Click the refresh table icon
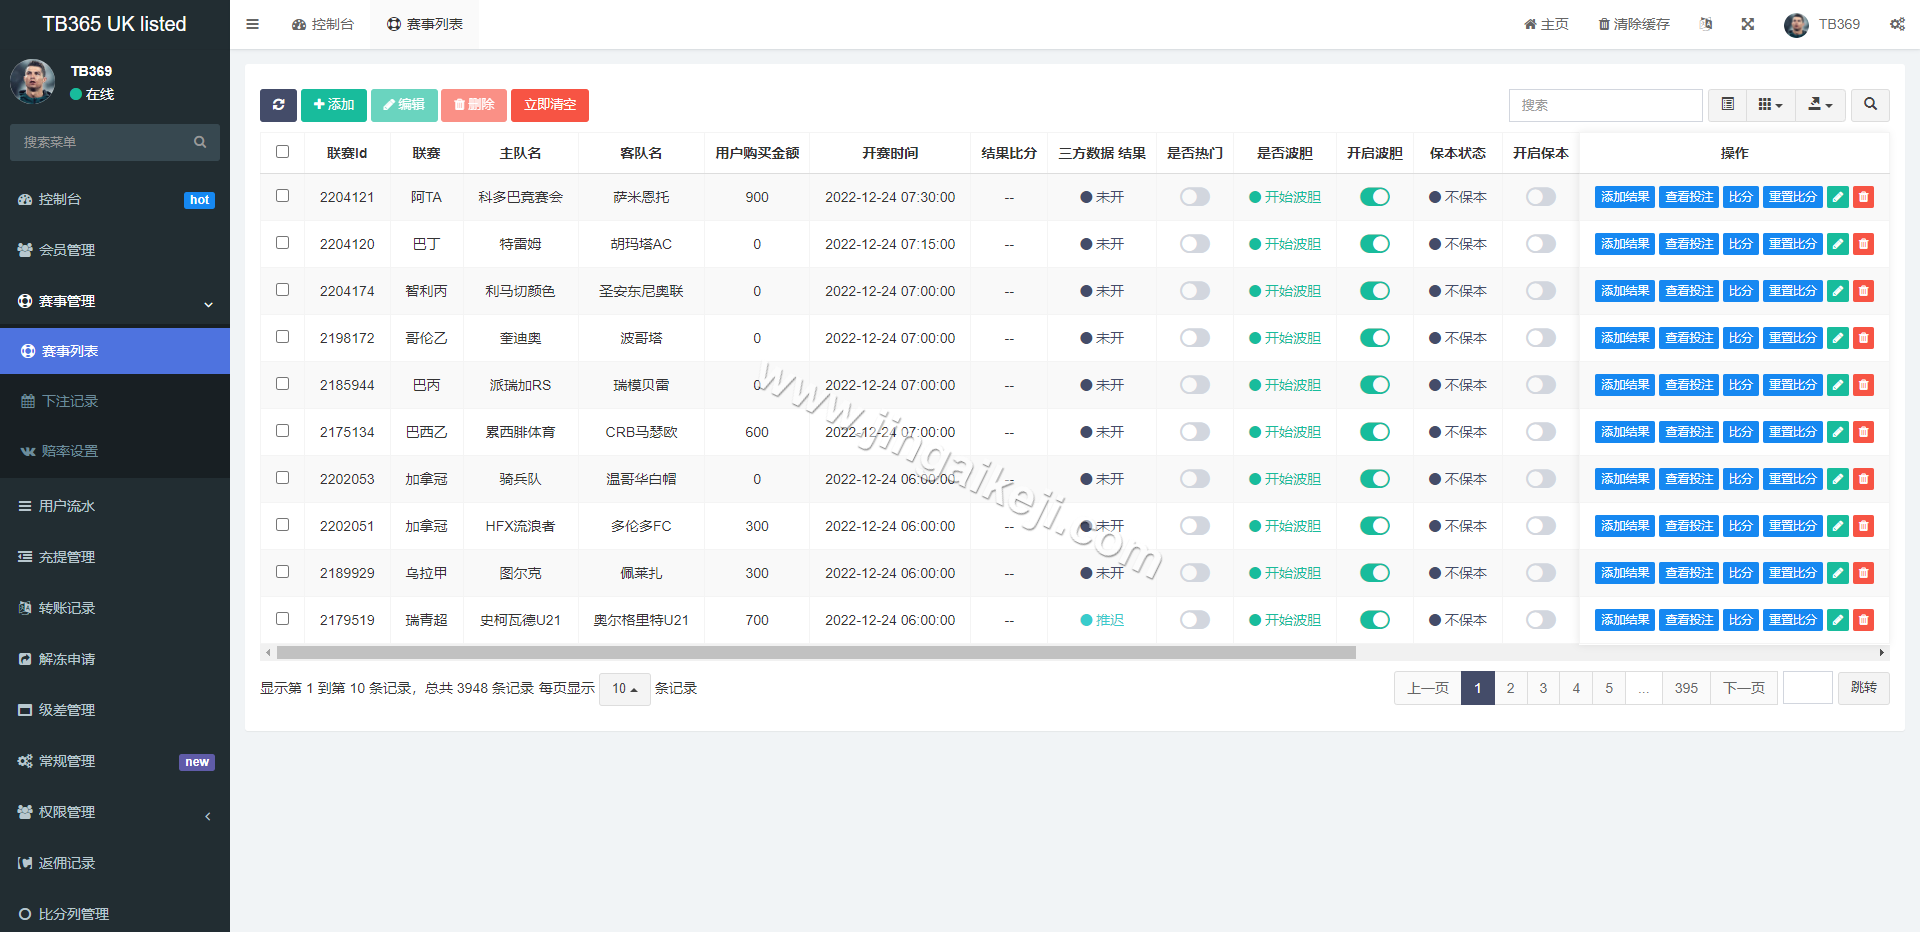The width and height of the screenshot is (1920, 932). 278,105
